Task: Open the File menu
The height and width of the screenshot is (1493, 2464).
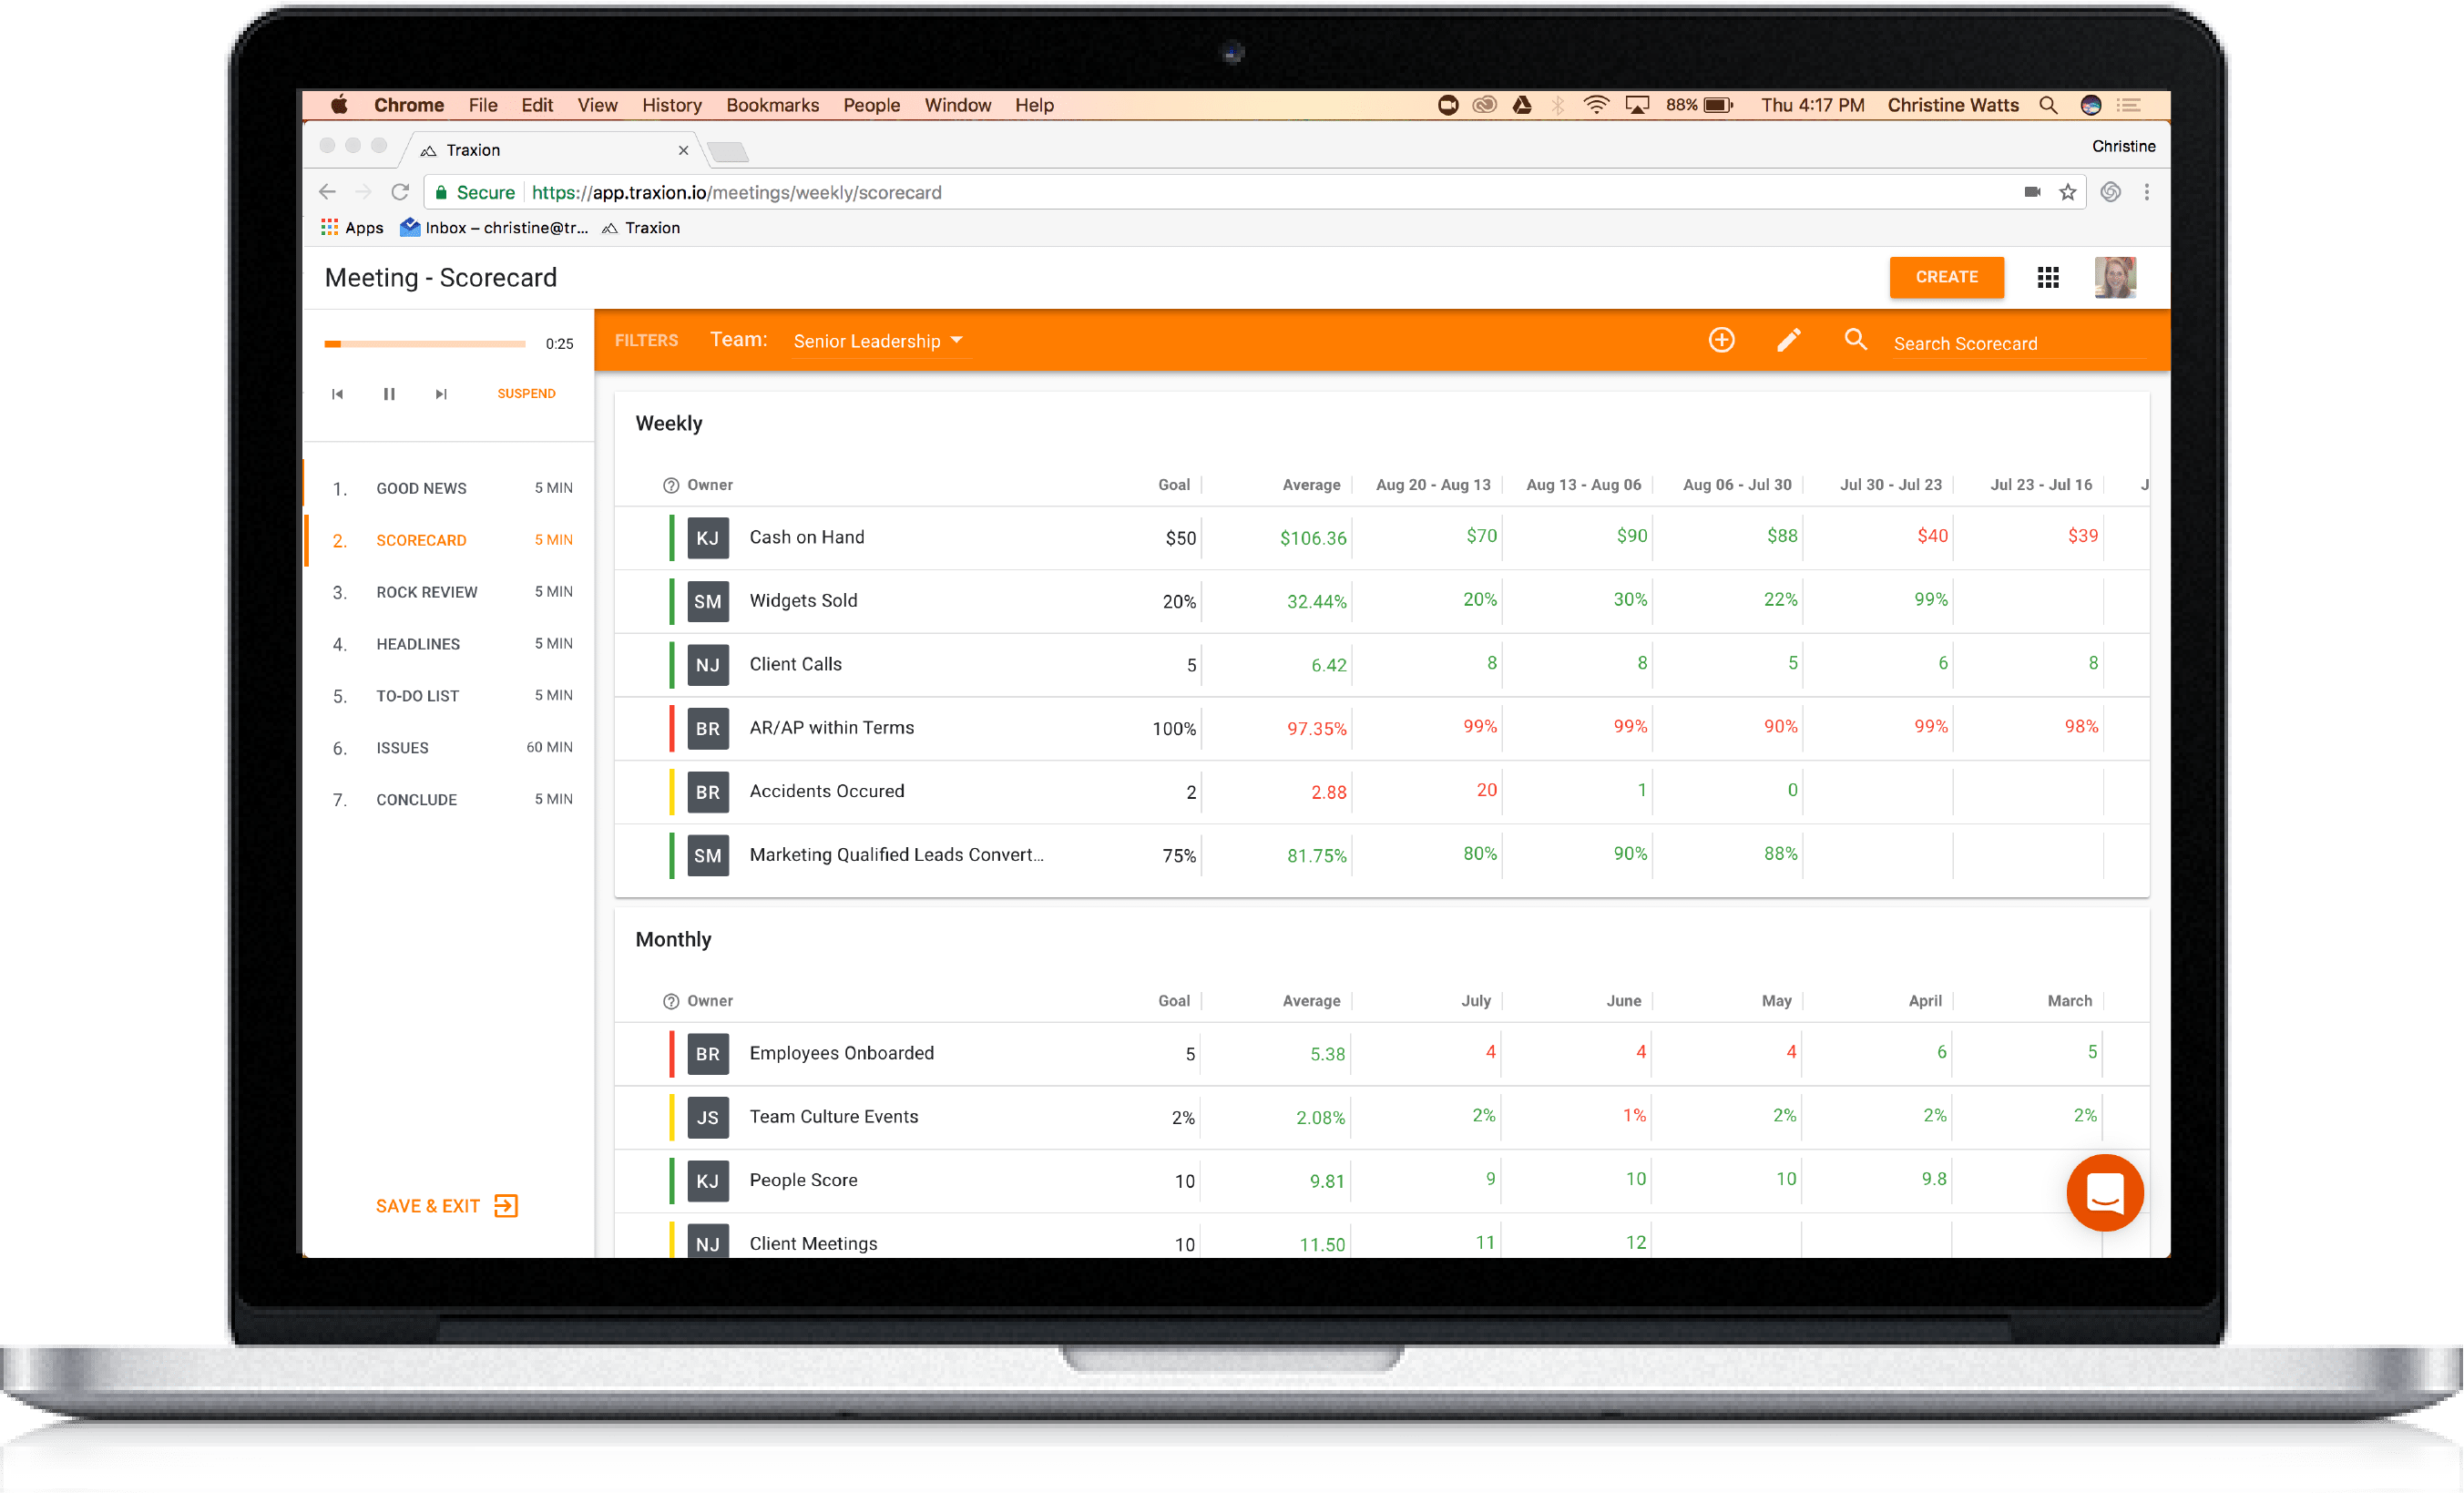Action: click(x=483, y=105)
